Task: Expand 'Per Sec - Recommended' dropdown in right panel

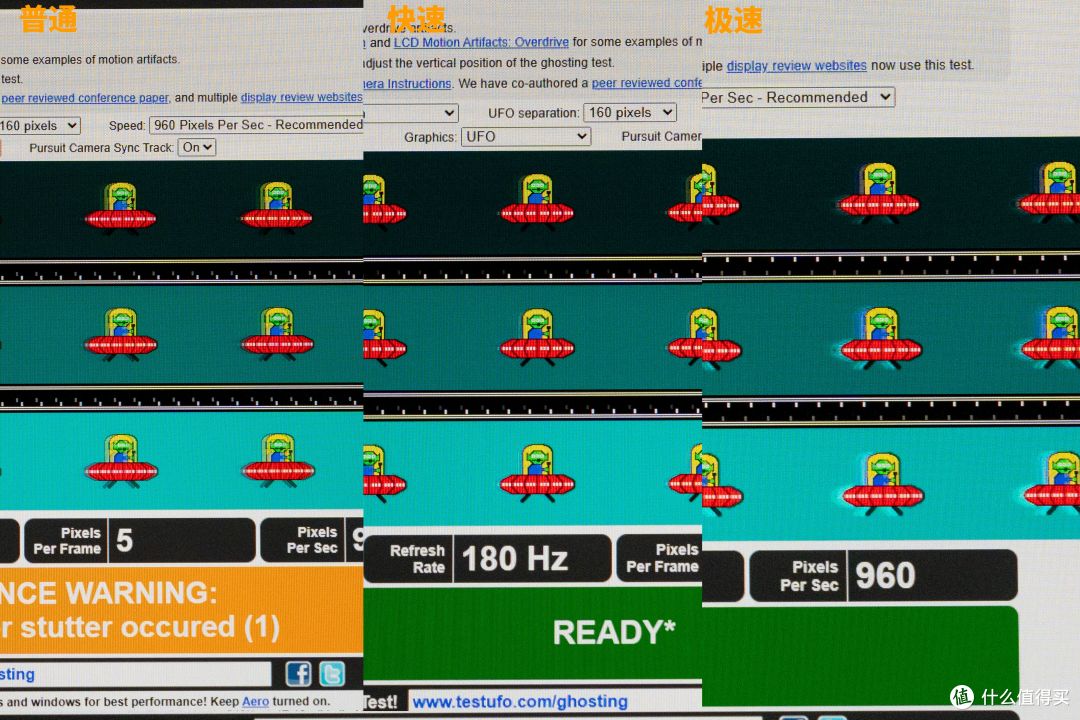Action: pos(798,97)
